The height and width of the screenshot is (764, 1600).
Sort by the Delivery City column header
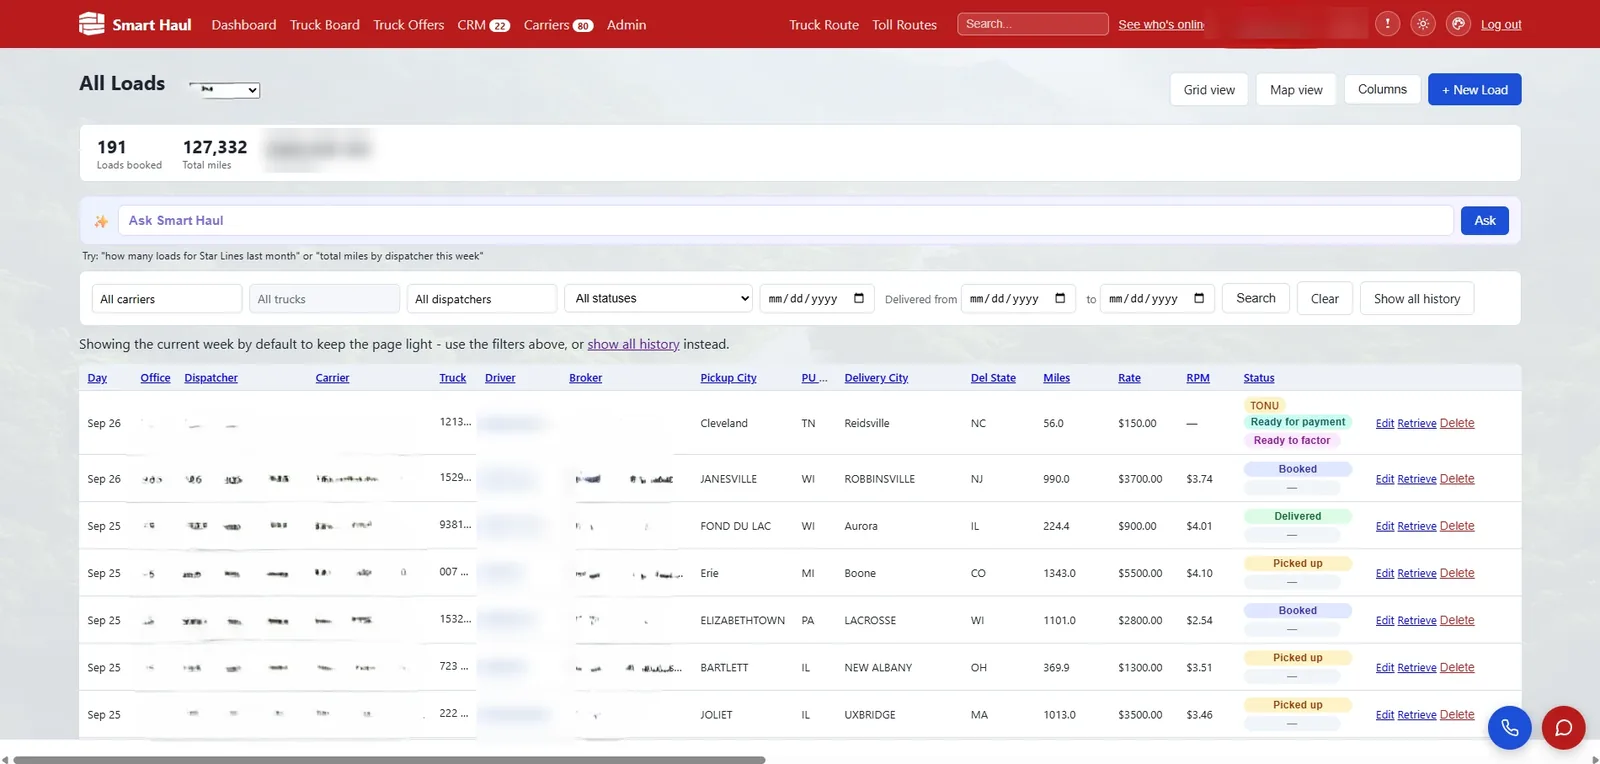point(876,378)
